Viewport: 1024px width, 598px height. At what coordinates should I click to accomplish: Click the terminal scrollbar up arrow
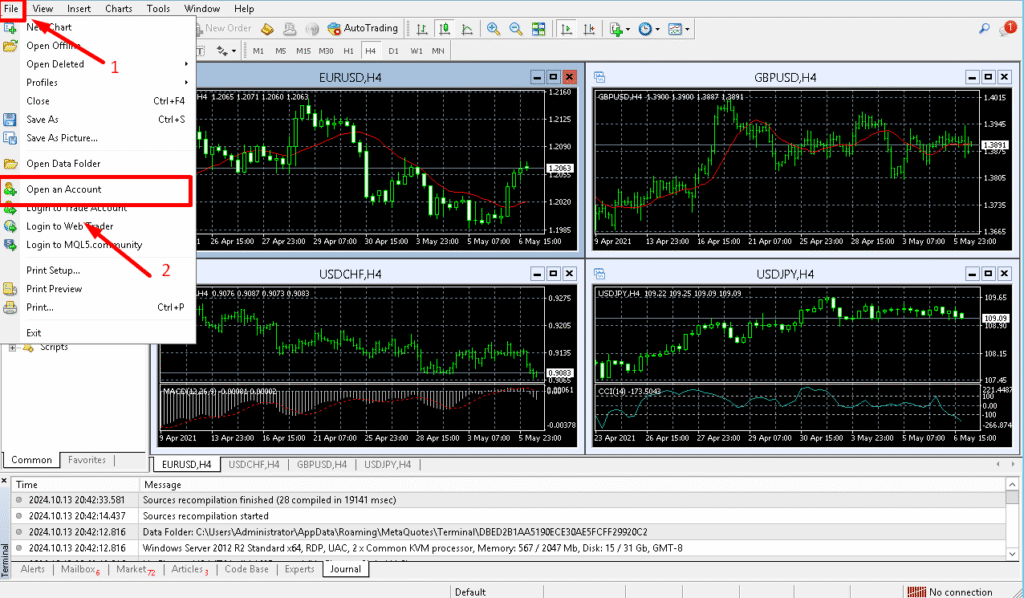(1012, 484)
